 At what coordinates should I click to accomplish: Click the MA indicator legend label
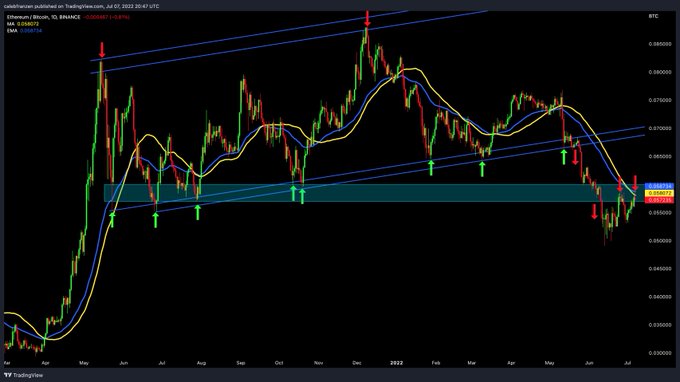[x=10, y=24]
